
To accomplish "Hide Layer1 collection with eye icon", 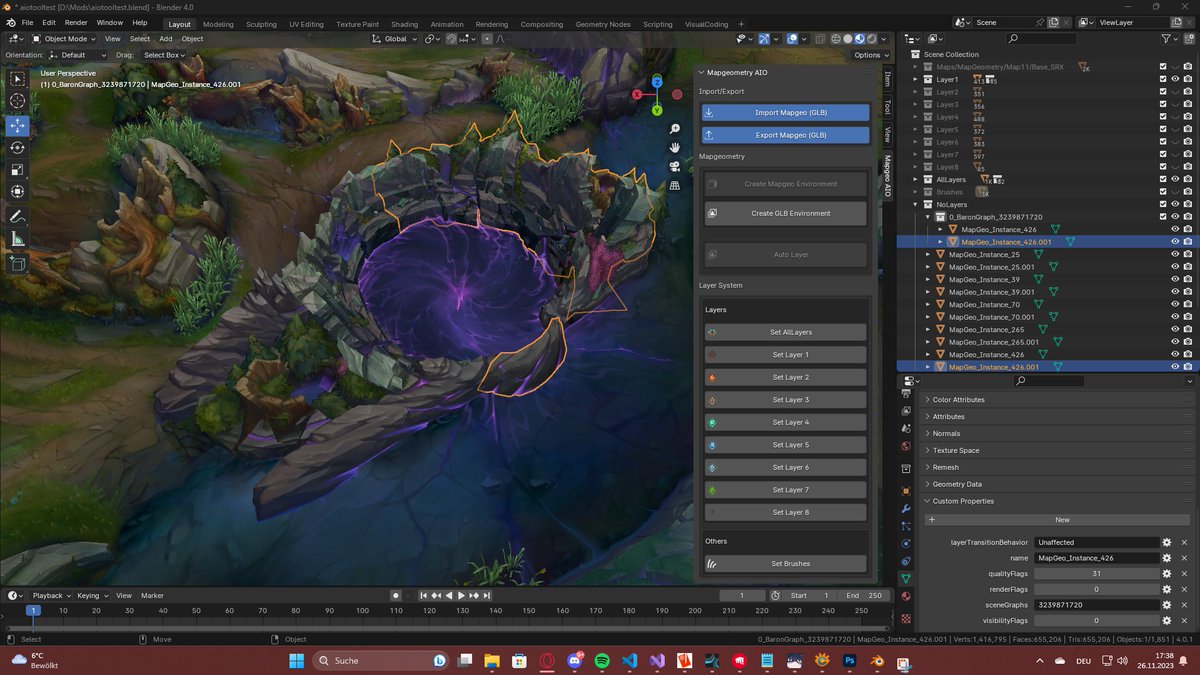I will [1175, 79].
